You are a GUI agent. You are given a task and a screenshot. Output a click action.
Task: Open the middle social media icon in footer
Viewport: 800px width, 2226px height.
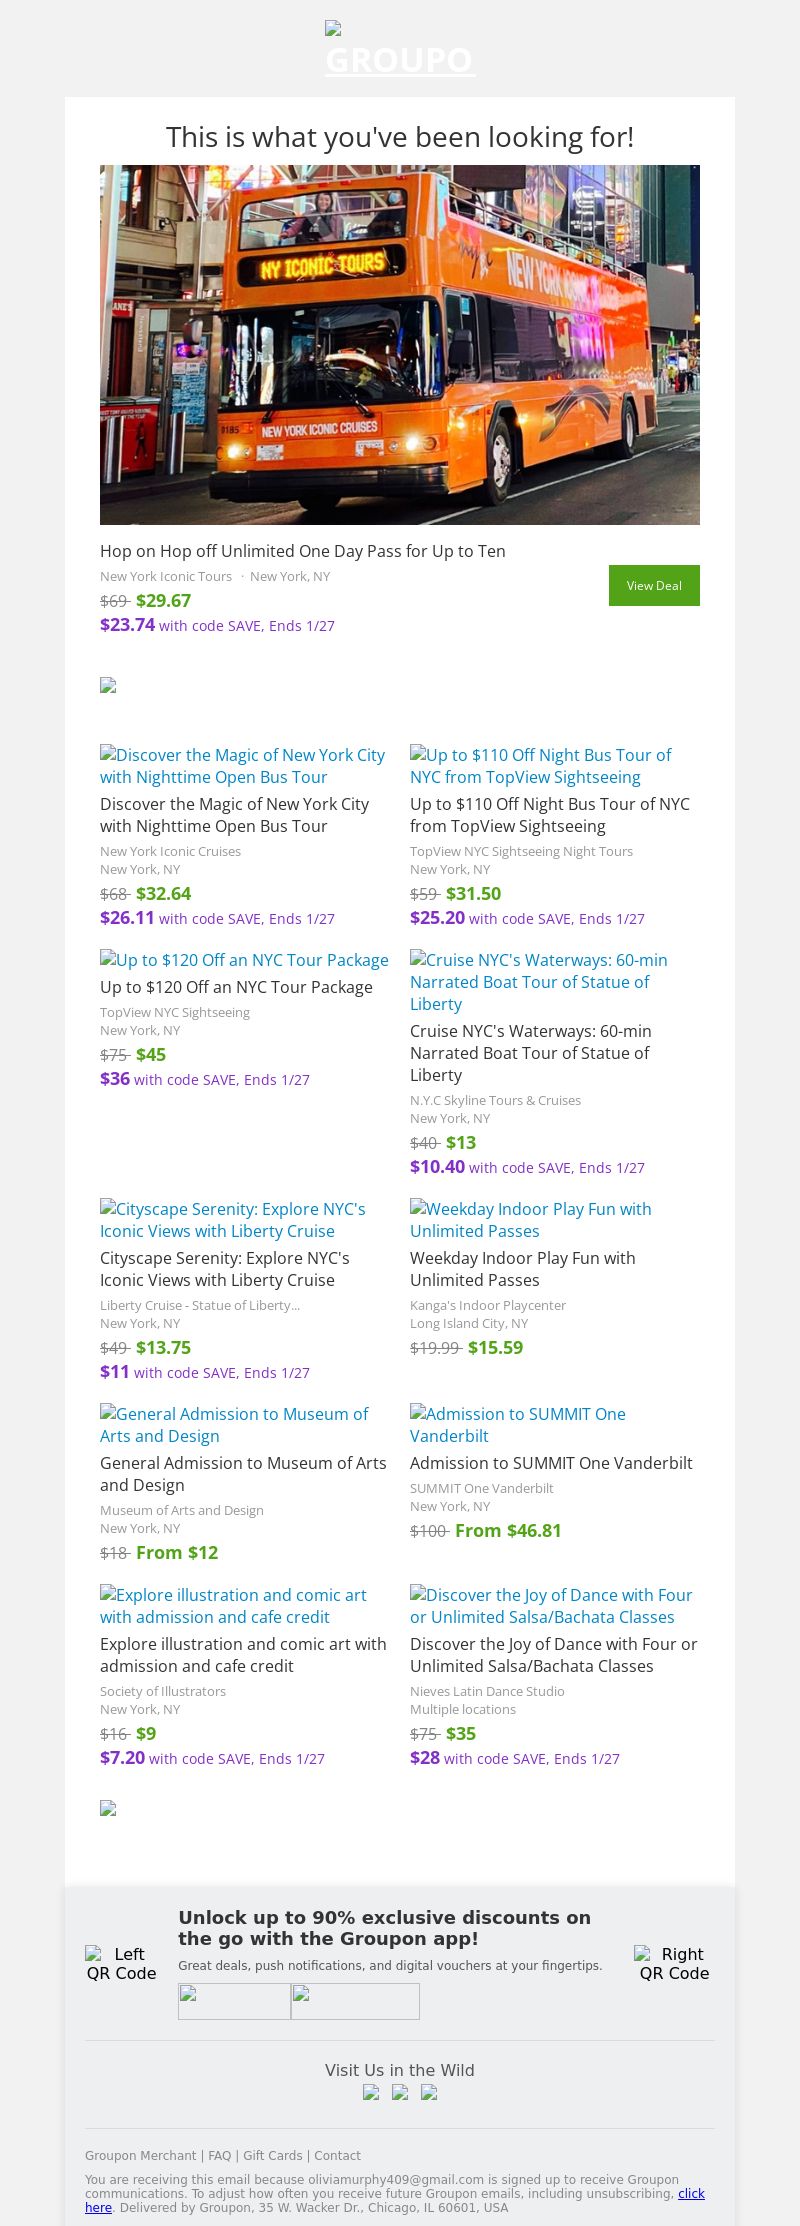(x=400, y=2092)
